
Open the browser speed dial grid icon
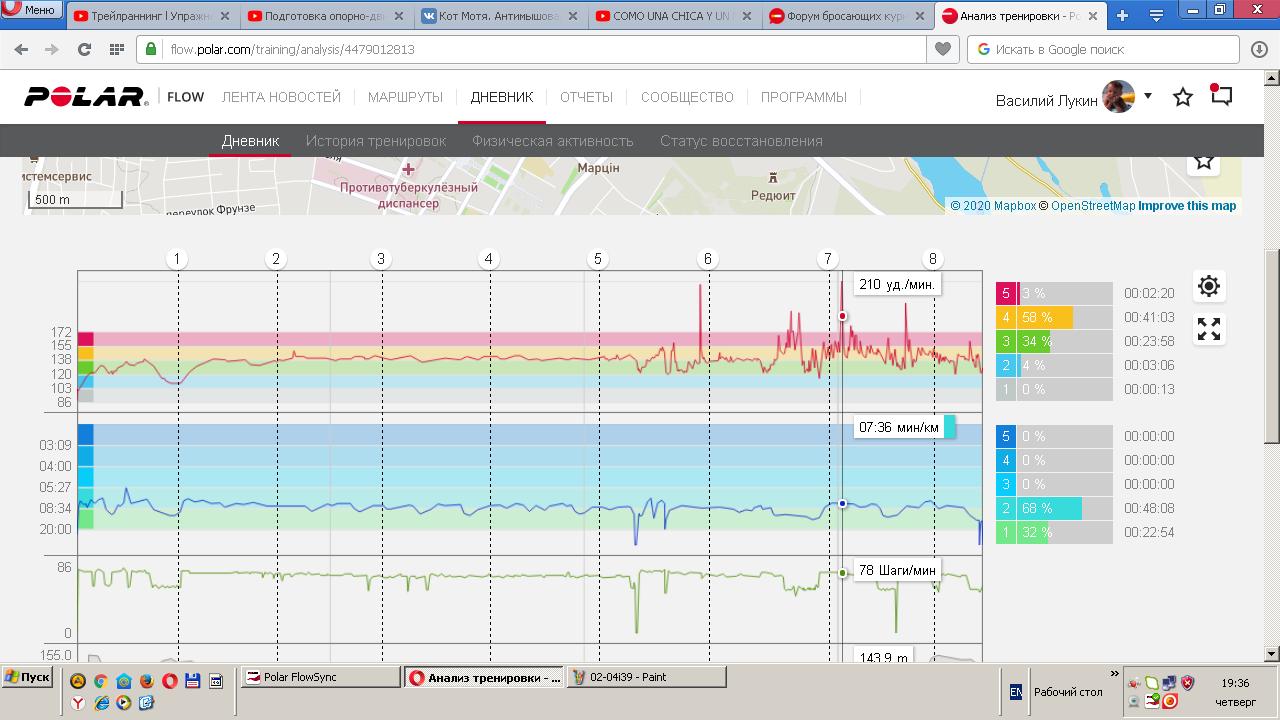coord(117,49)
